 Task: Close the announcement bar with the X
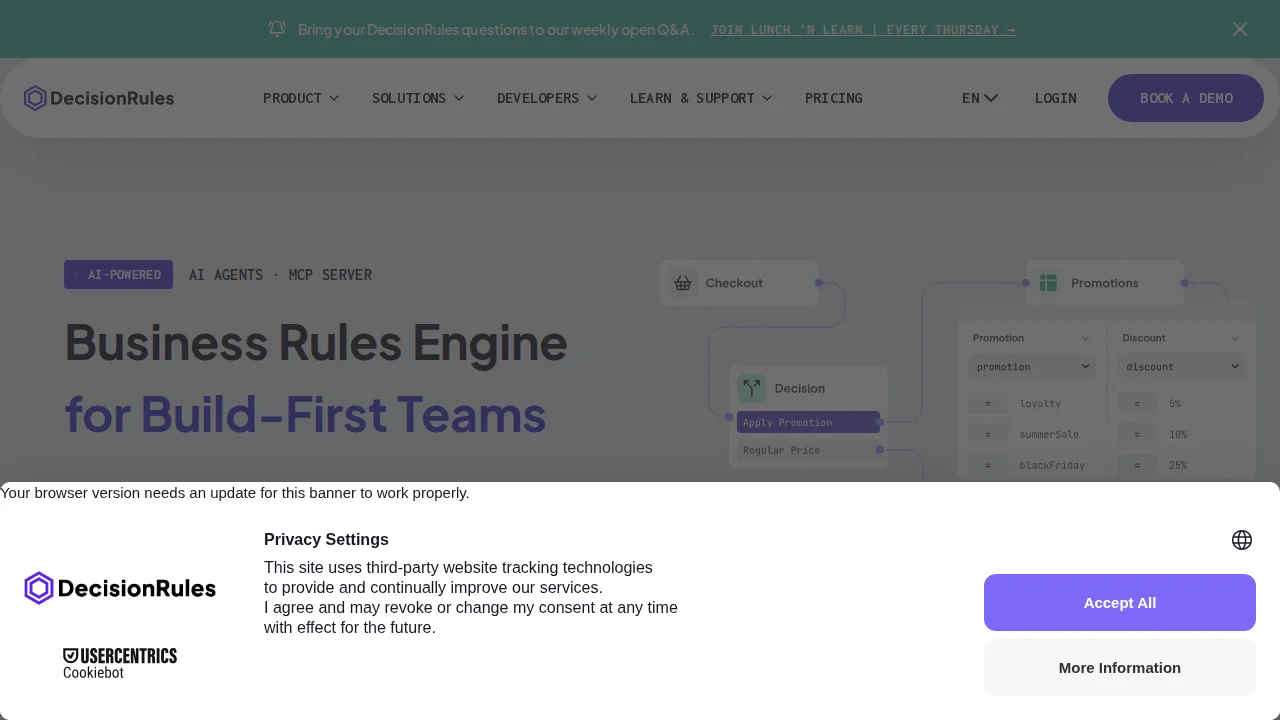click(x=1240, y=29)
